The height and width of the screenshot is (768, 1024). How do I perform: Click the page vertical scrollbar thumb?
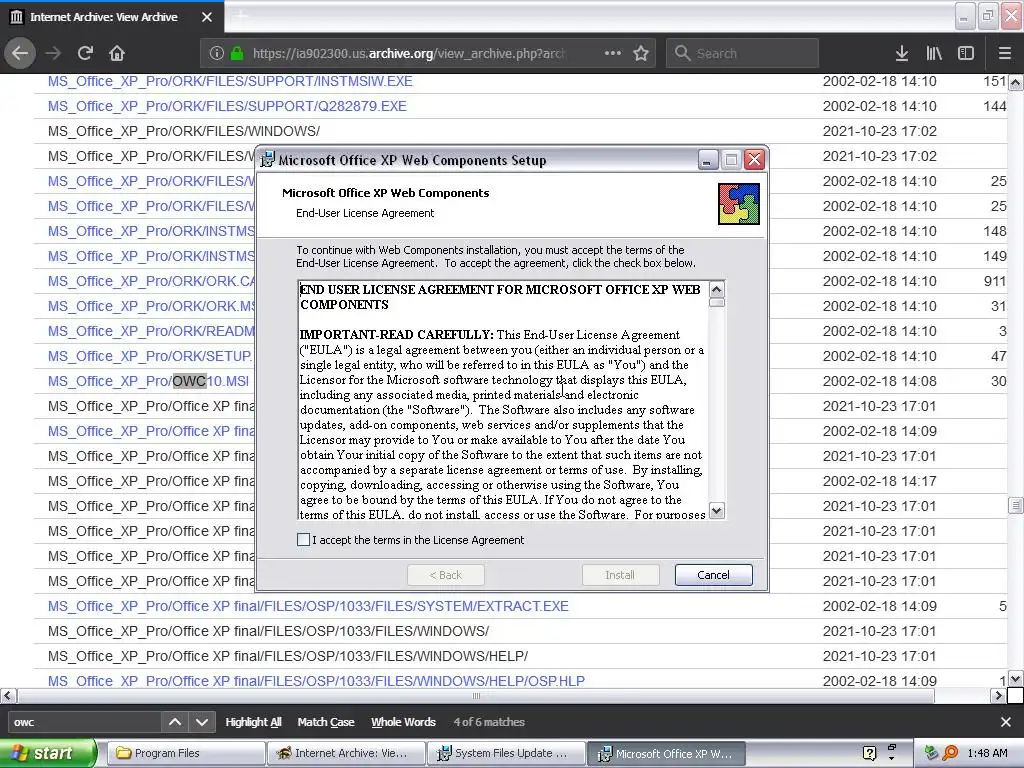click(1016, 505)
